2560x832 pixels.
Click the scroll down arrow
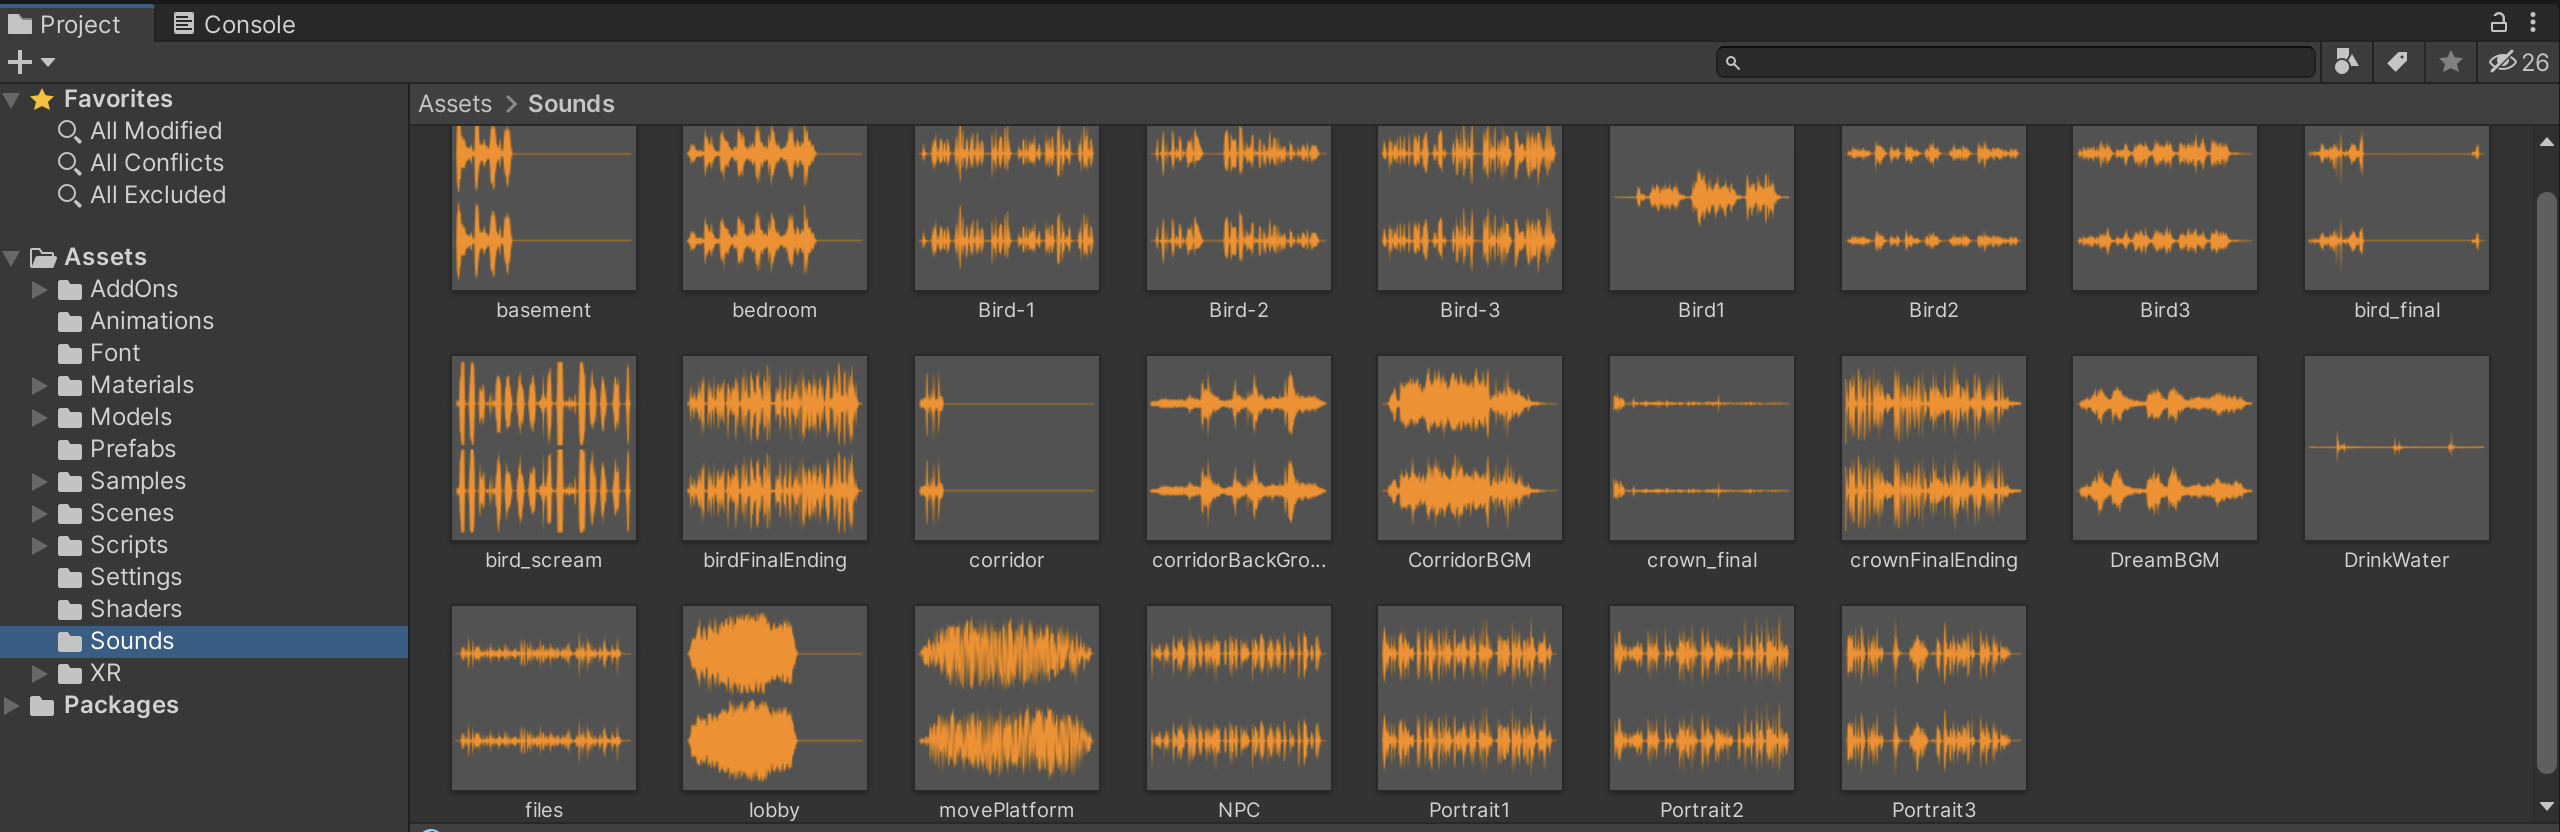coord(2547,806)
